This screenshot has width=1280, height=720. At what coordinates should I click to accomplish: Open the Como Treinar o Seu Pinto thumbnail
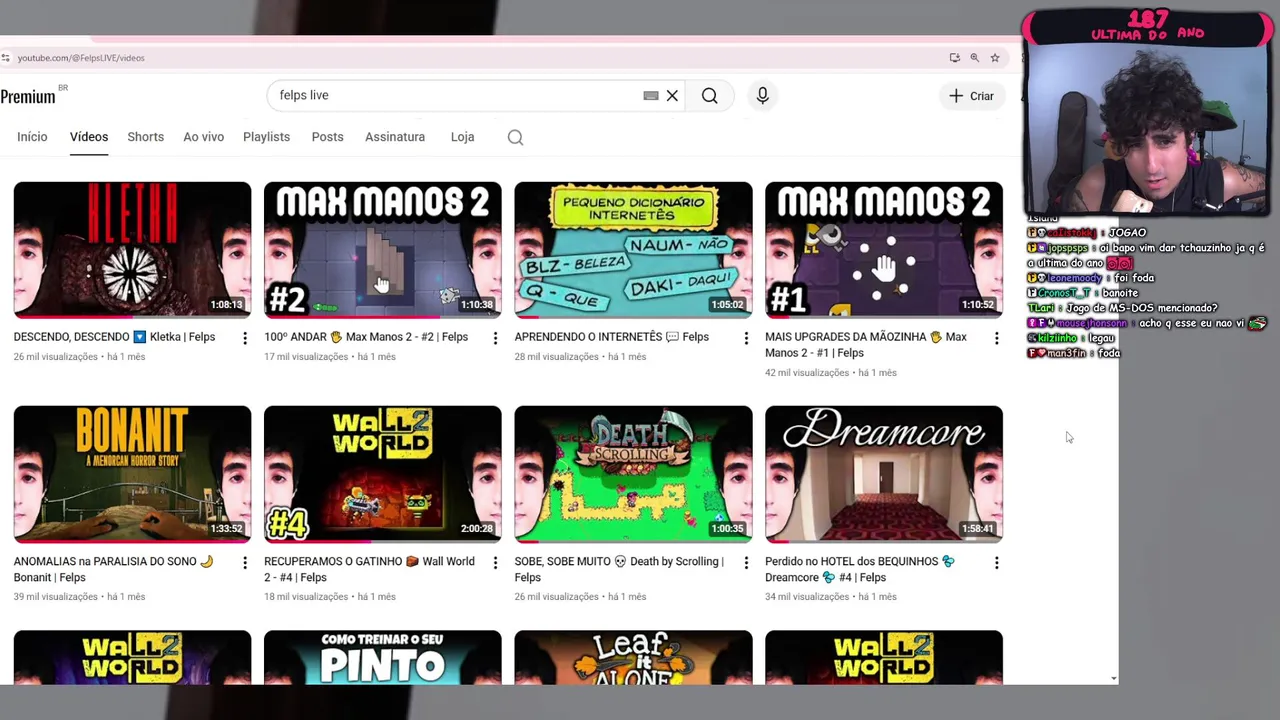tap(383, 658)
